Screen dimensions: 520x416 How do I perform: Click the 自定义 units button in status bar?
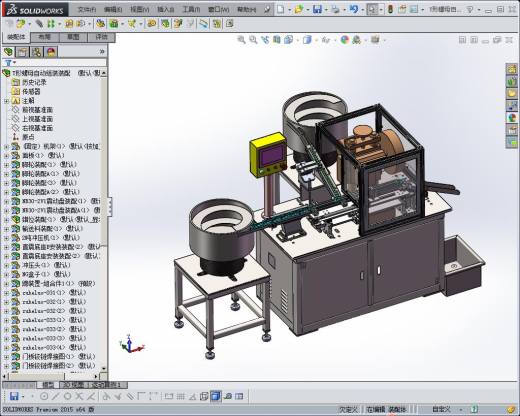tap(441, 409)
